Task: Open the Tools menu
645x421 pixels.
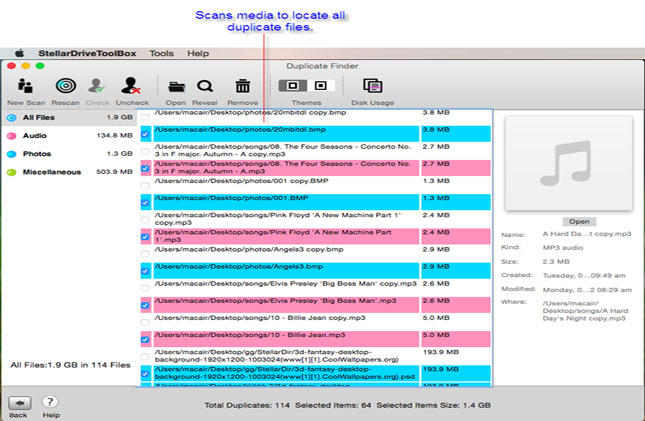Action: 161,53
